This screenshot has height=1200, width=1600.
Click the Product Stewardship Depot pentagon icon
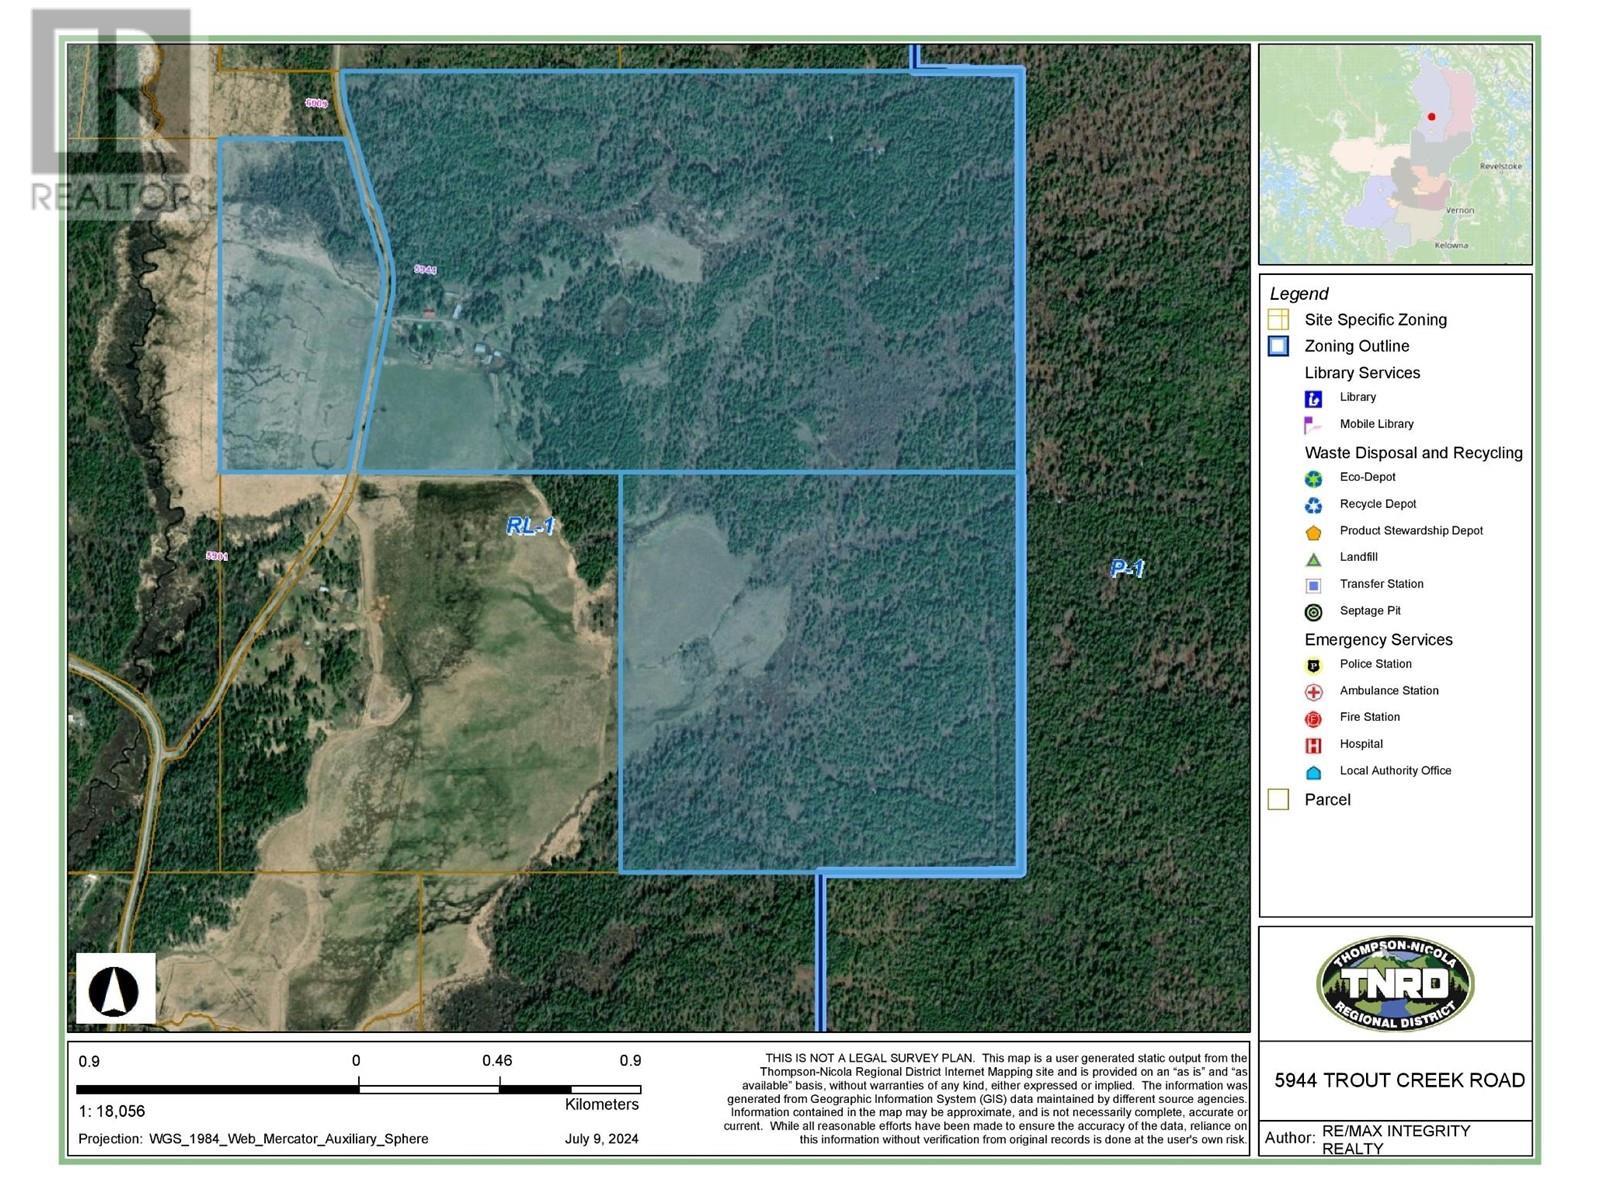click(1313, 532)
